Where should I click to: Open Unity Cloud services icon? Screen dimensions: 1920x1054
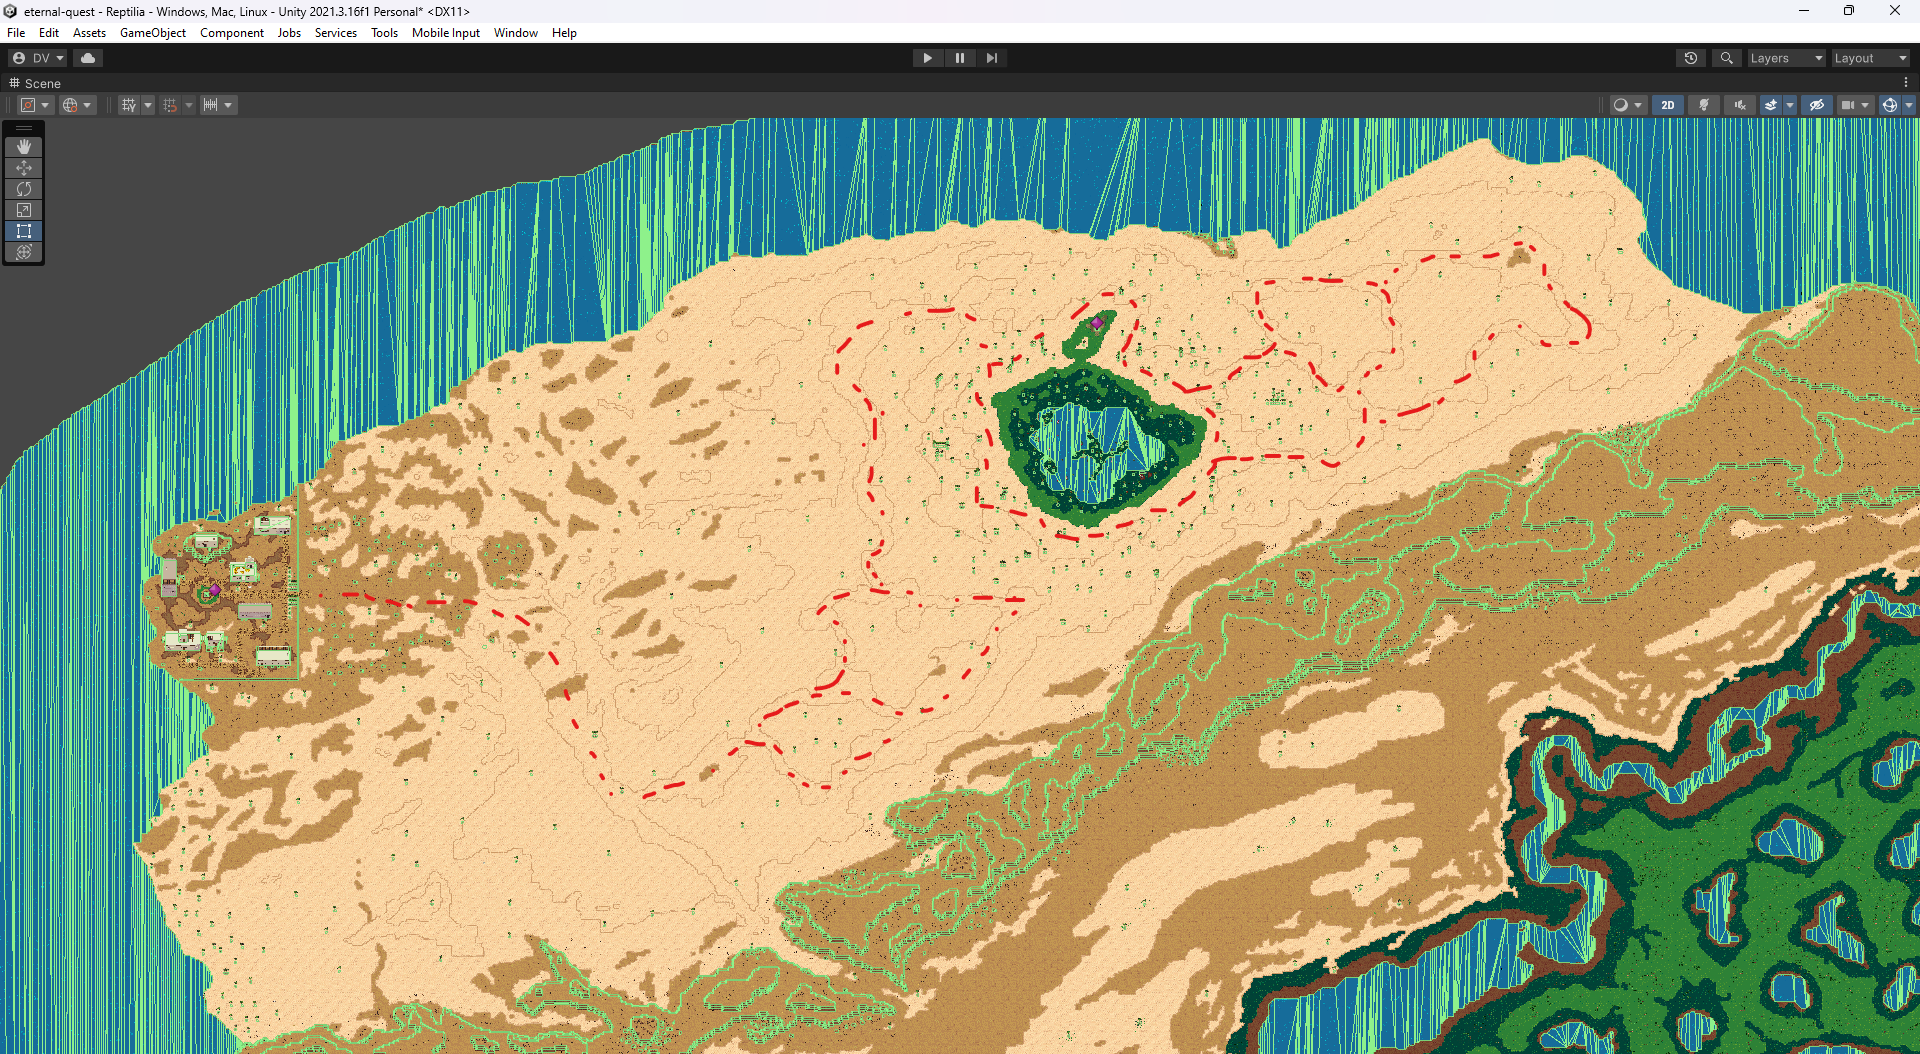pyautogui.click(x=88, y=58)
